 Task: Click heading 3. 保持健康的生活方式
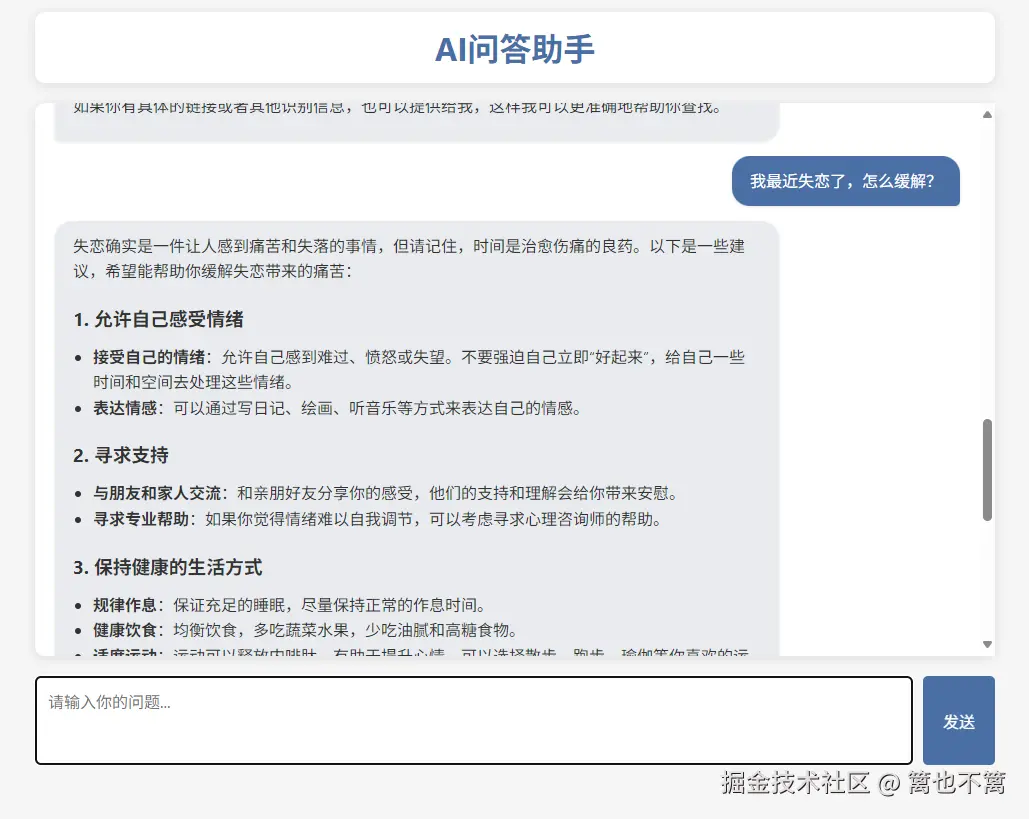click(x=167, y=568)
